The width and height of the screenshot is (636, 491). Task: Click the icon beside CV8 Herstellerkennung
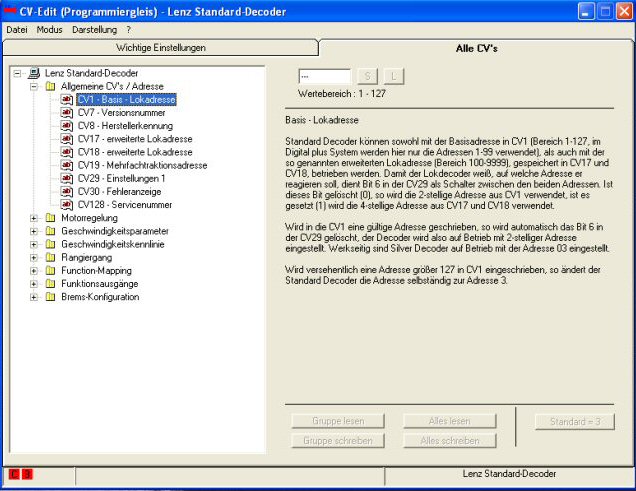coord(66,126)
